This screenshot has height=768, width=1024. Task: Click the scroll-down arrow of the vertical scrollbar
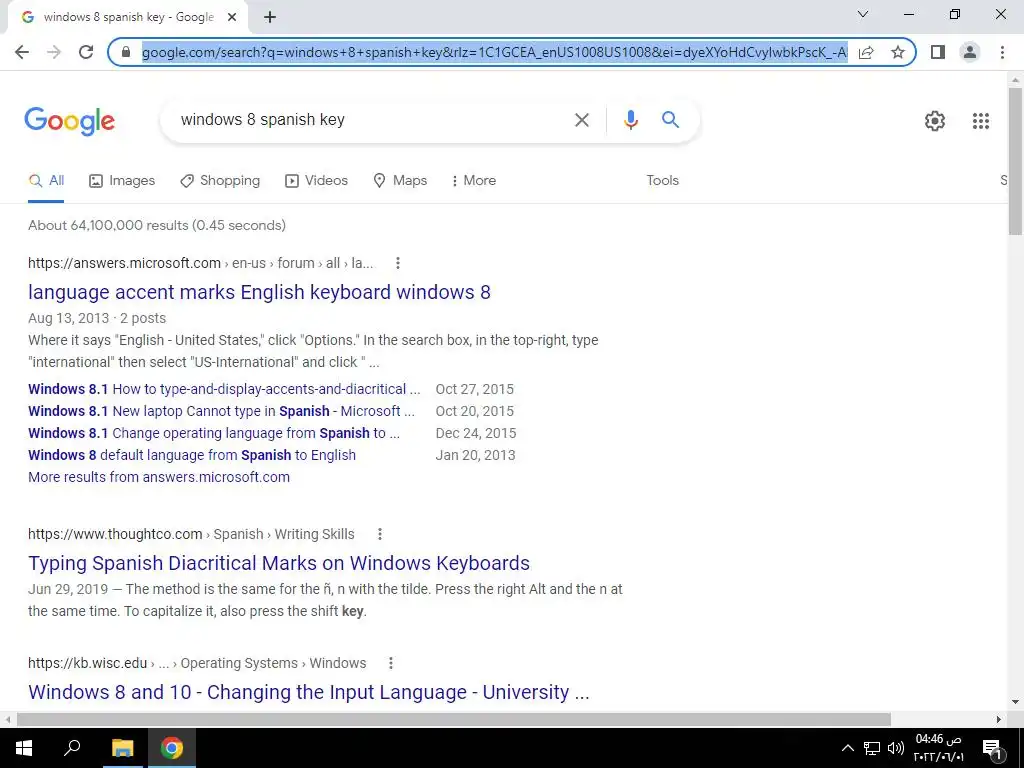point(1015,702)
